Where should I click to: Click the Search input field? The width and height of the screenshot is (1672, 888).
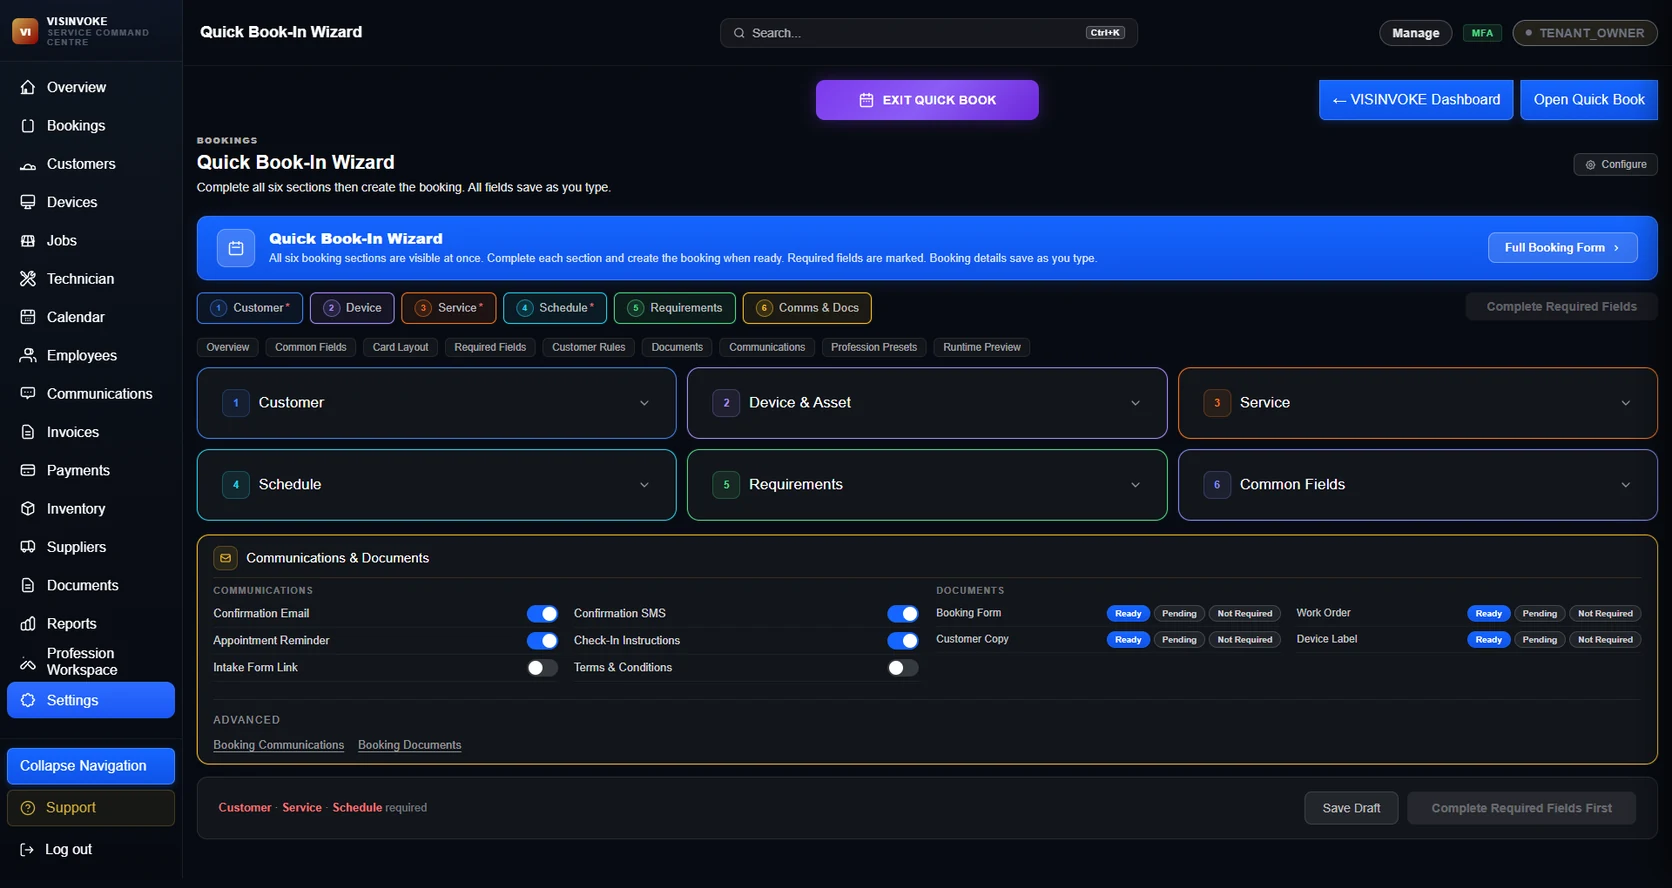click(x=929, y=33)
